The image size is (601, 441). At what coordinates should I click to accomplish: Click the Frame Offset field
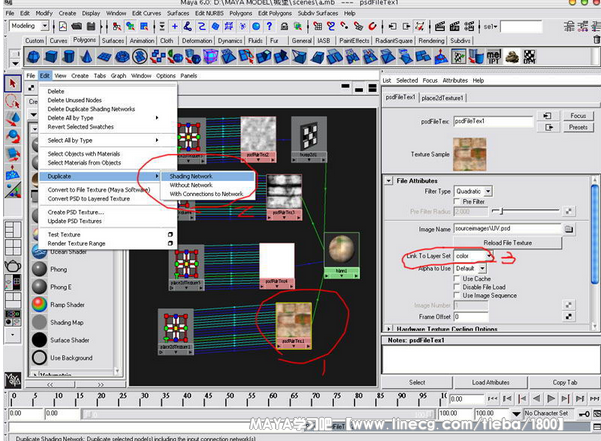pyautogui.click(x=471, y=316)
